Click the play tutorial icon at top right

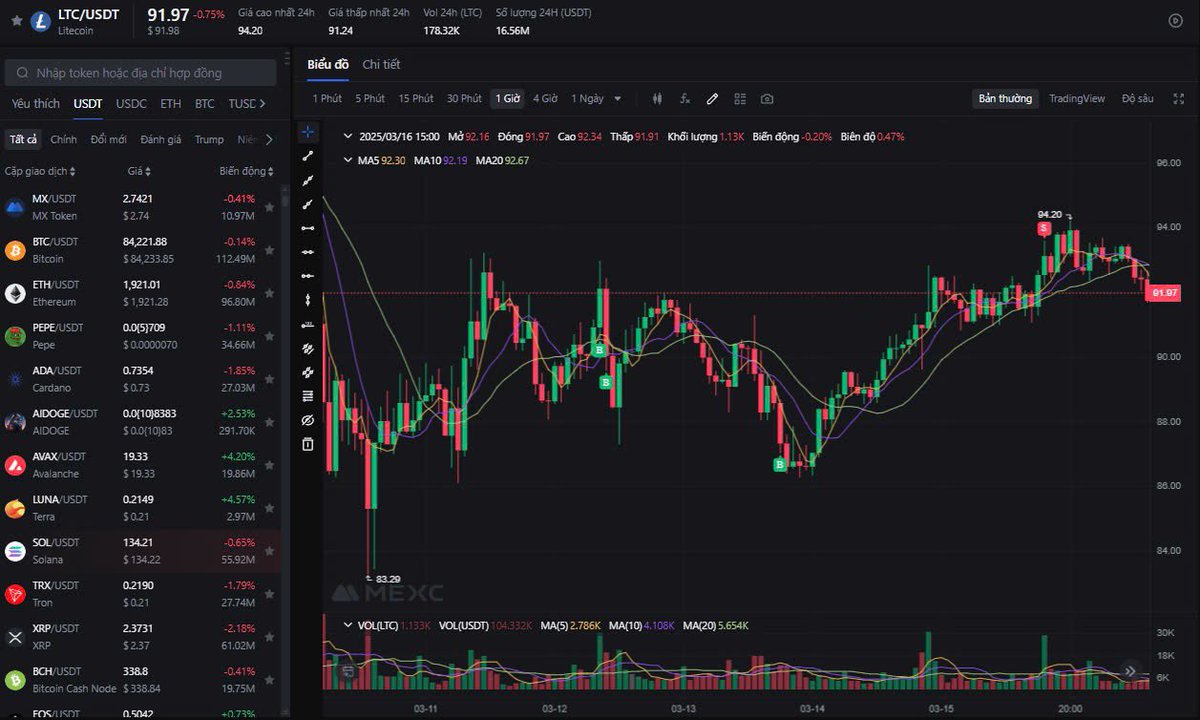click(x=1175, y=20)
